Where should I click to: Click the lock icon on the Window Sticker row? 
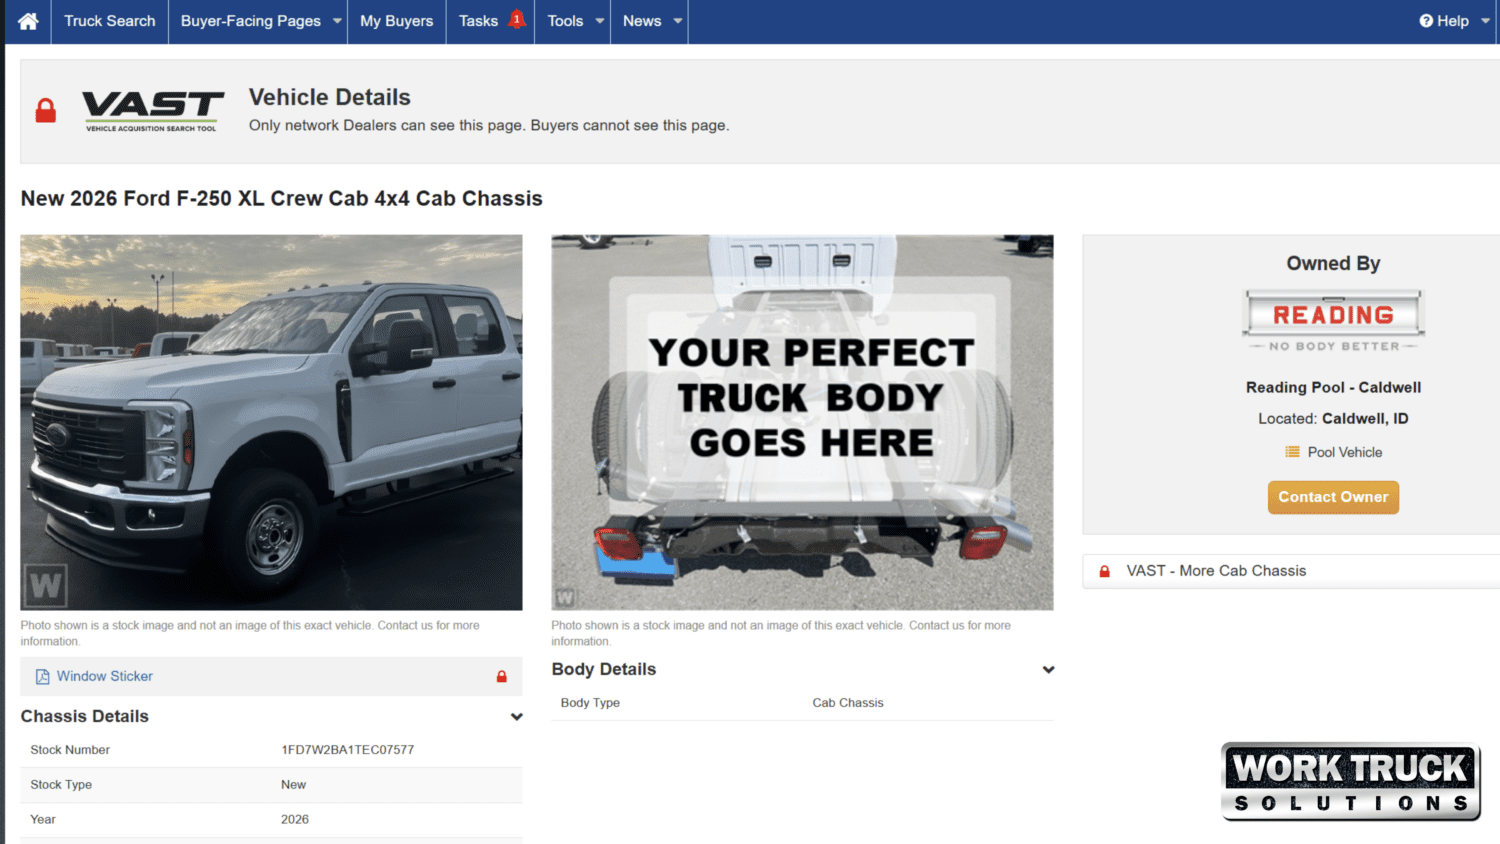[x=502, y=676]
